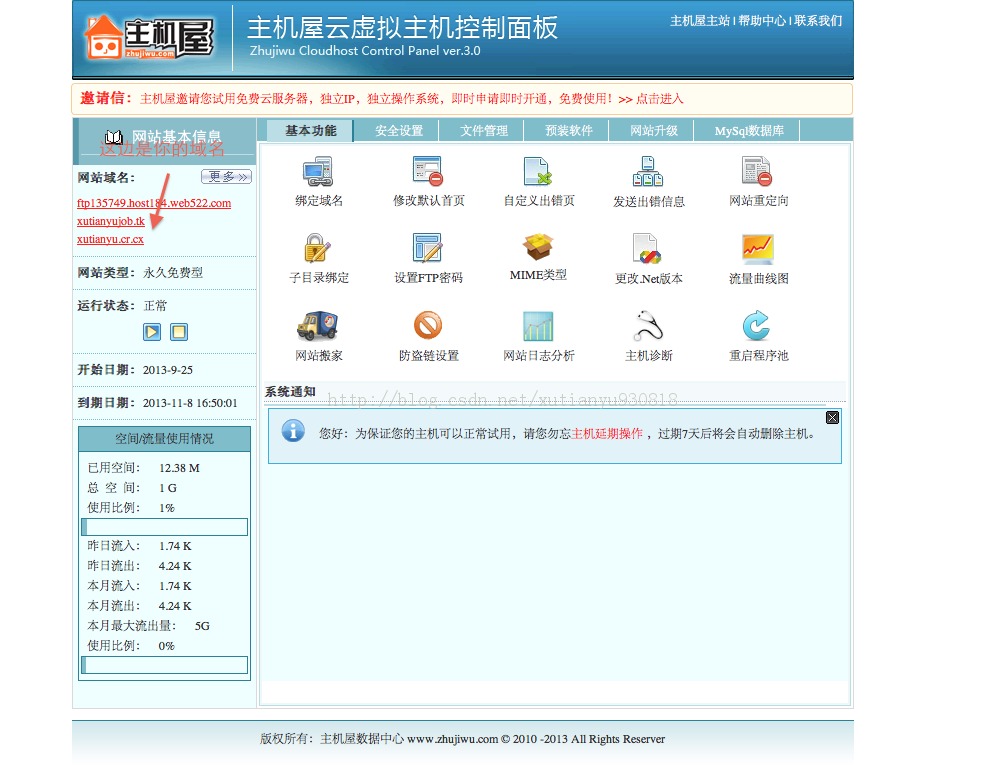Open 设置FTP密码 FTP password icon
The image size is (988, 778).
[428, 248]
